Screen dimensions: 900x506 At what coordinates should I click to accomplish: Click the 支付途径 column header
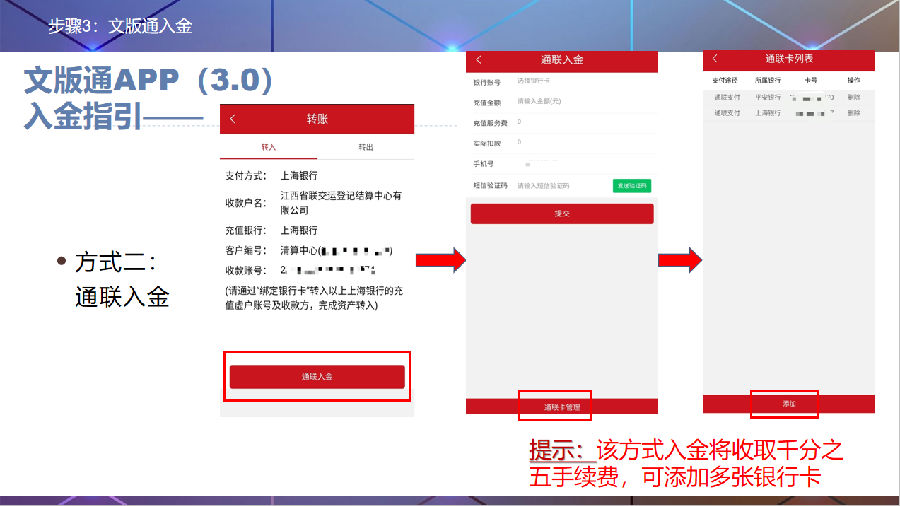click(x=725, y=80)
